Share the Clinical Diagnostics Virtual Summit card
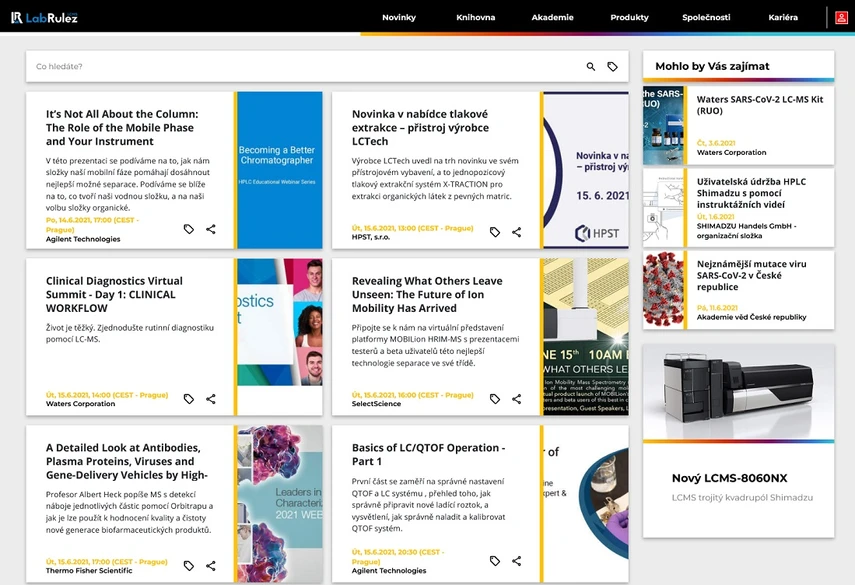Screen dimensions: 855x585 [x=210, y=399]
